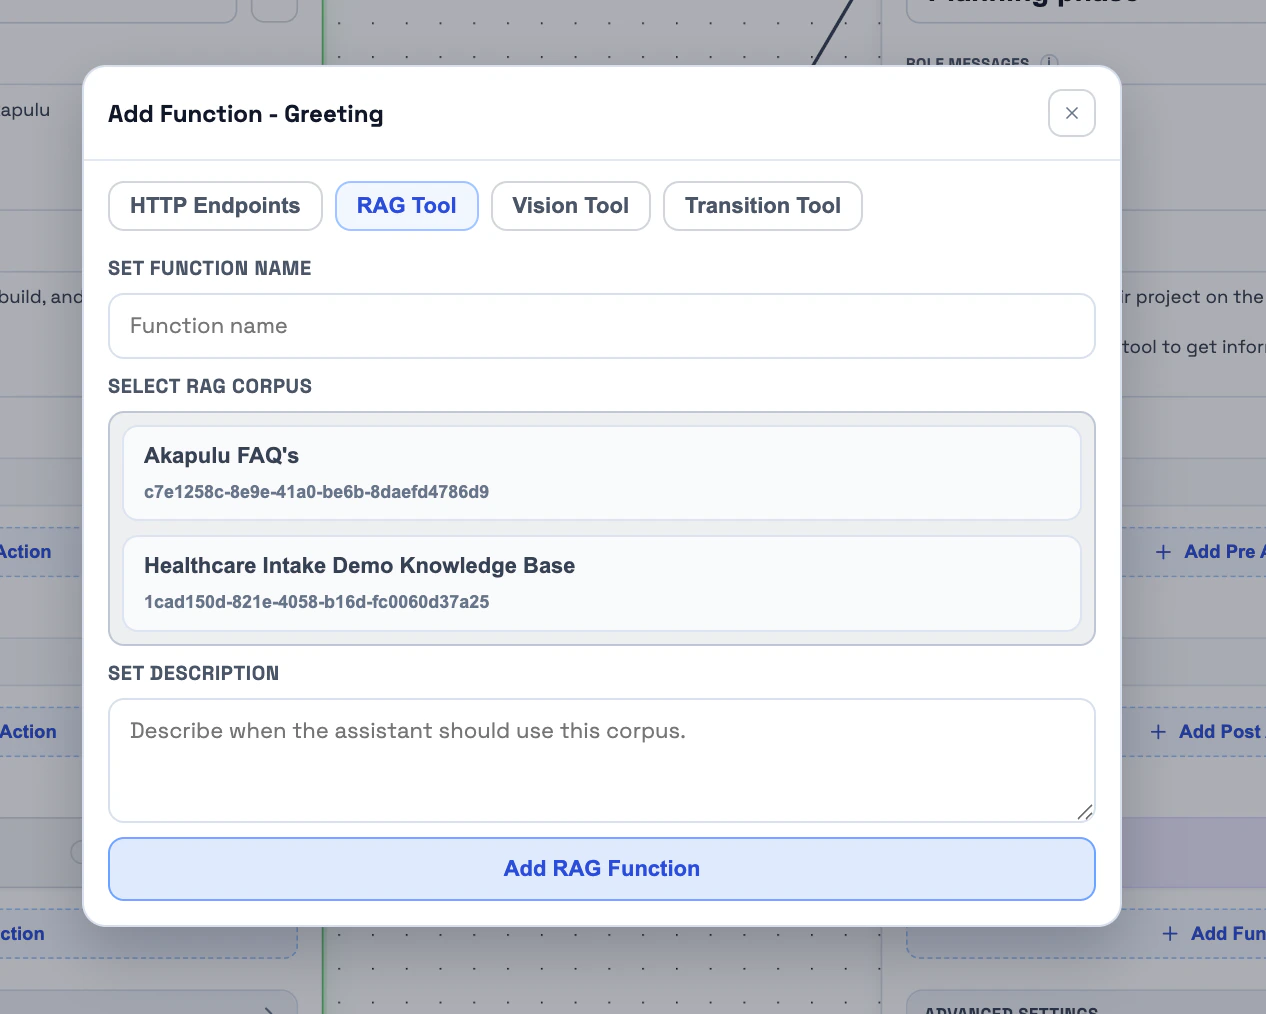Viewport: 1266px width, 1014px height.
Task: Open the Vision Tool tab
Action: click(570, 206)
